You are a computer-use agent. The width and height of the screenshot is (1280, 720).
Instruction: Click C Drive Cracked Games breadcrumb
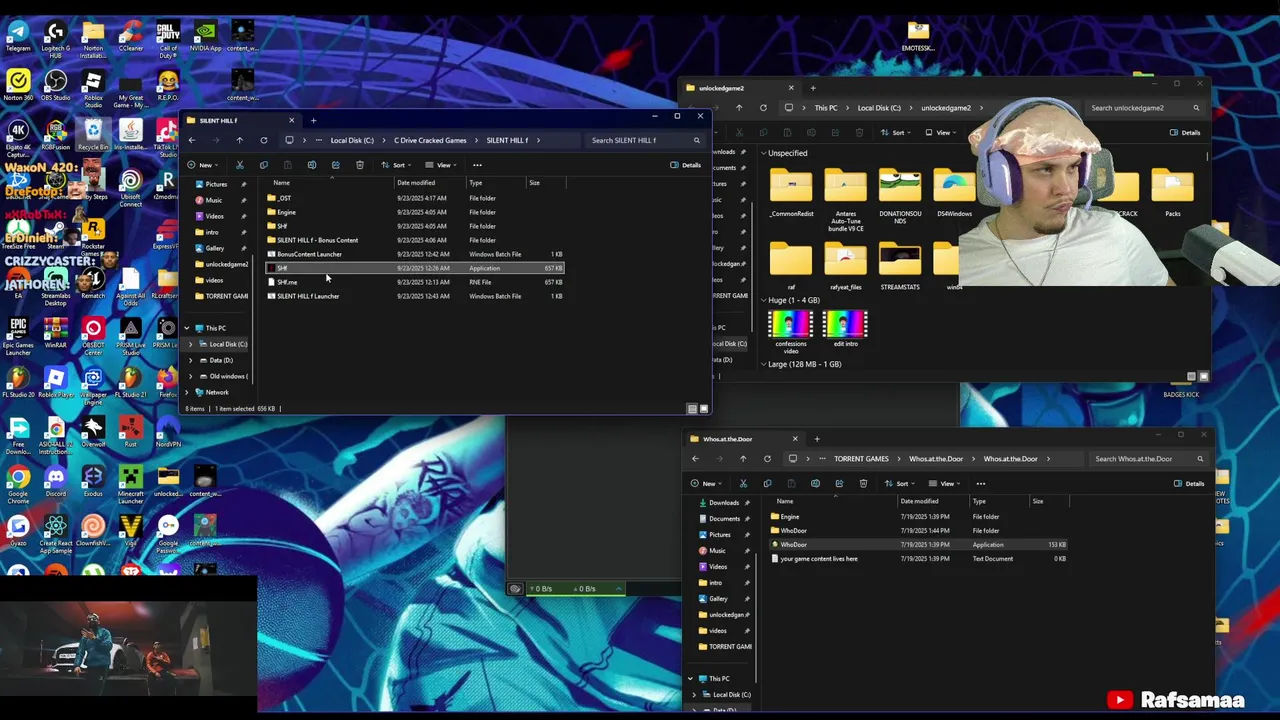point(430,141)
